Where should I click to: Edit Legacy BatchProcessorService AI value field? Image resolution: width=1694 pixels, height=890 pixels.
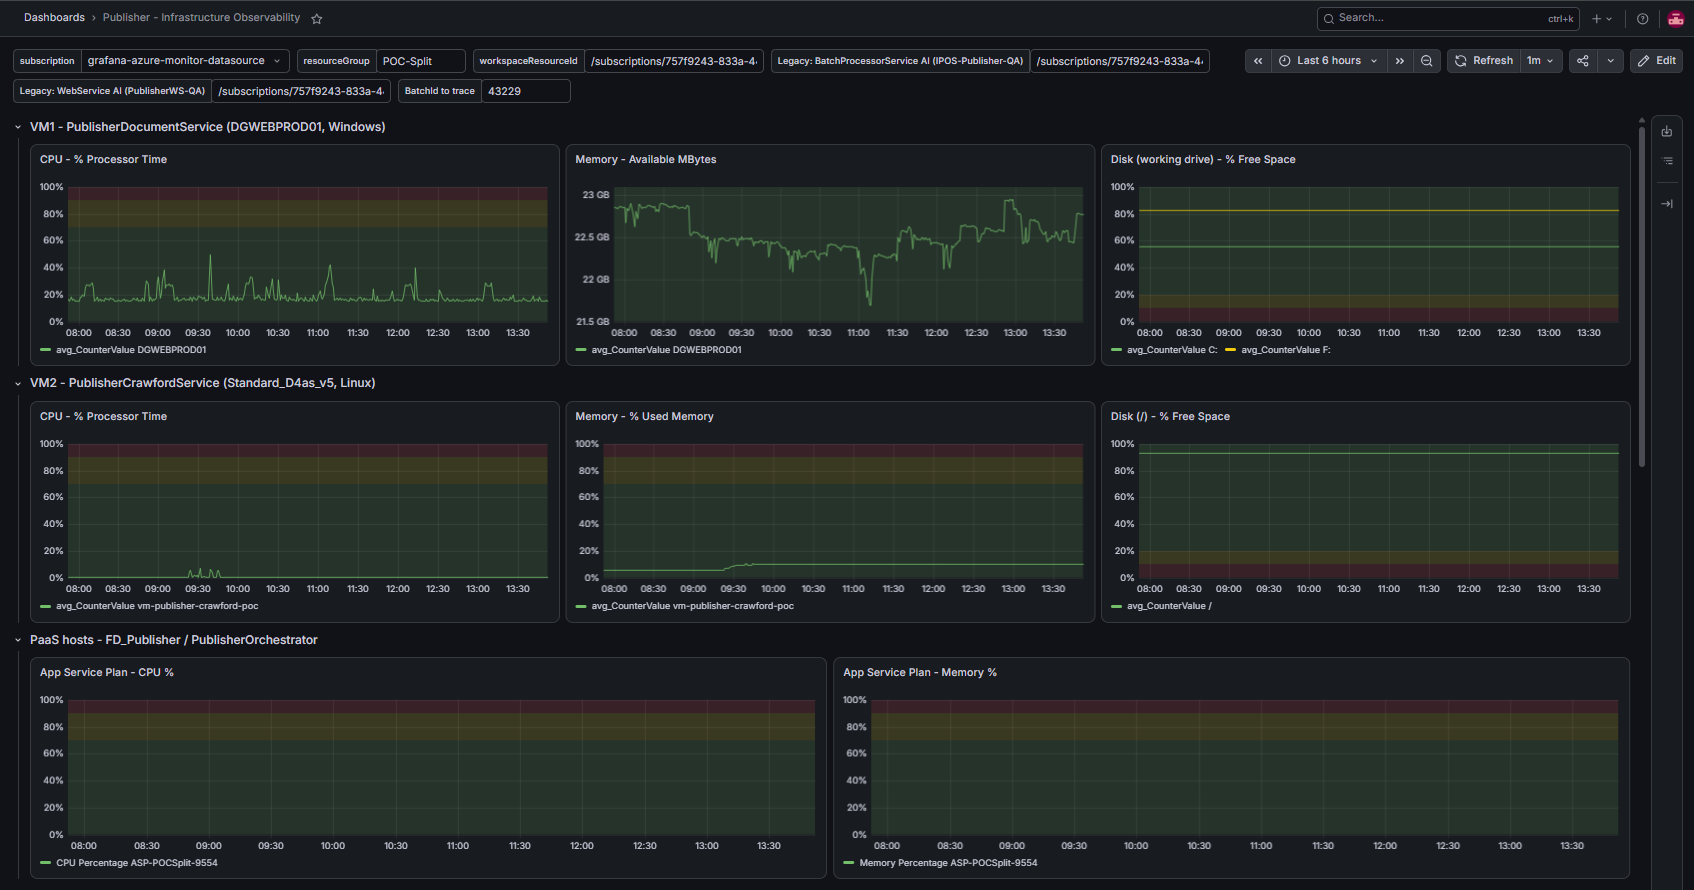point(1120,61)
